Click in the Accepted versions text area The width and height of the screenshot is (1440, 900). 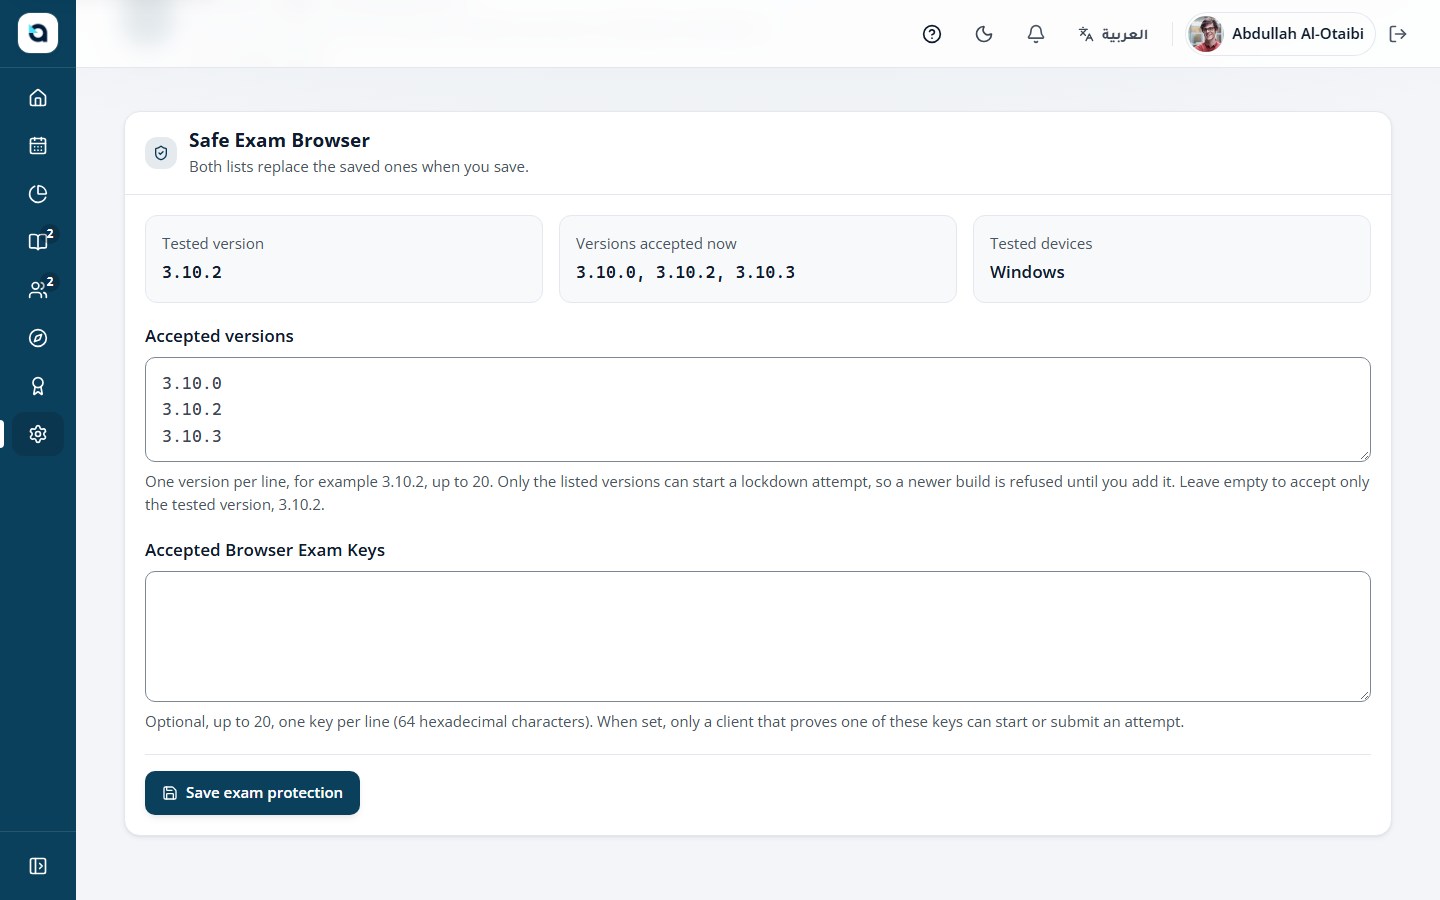pos(758,410)
